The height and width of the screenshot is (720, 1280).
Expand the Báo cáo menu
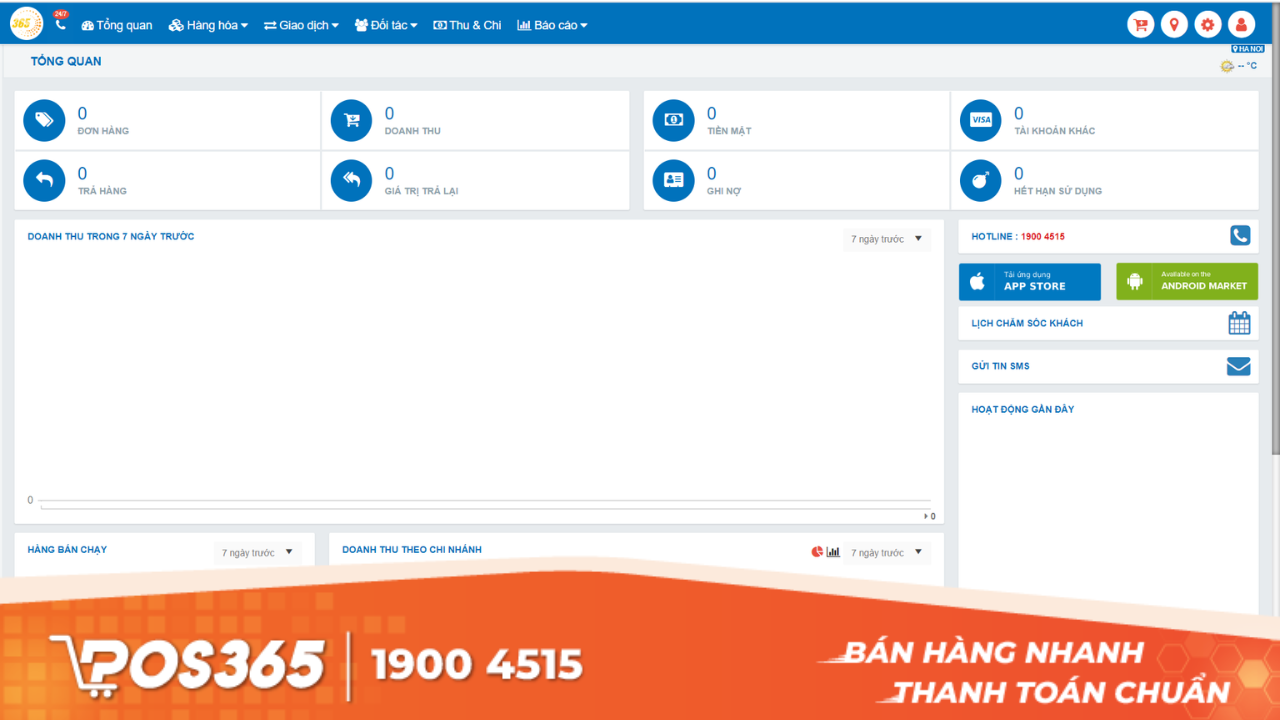point(552,25)
